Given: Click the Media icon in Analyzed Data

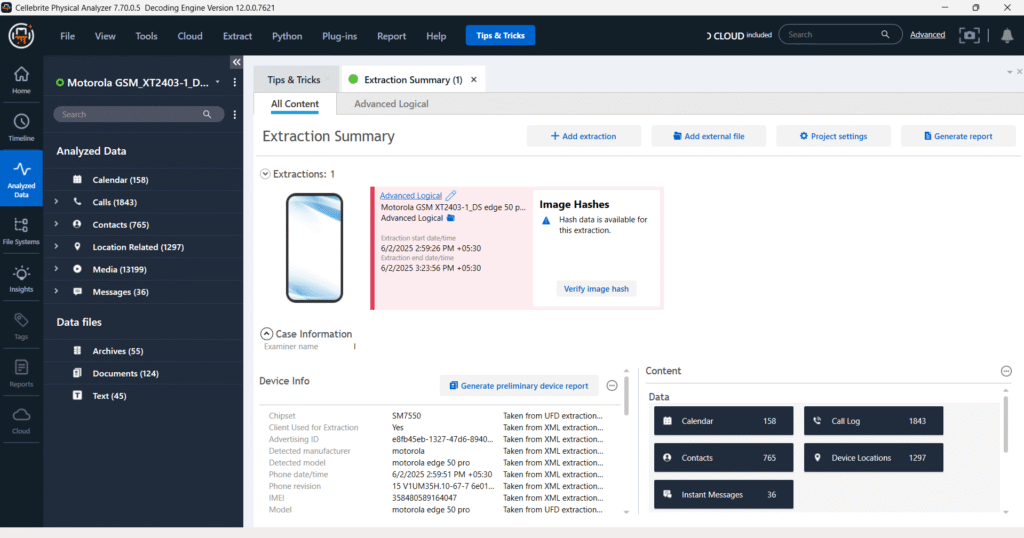Looking at the screenshot, I should [x=77, y=269].
